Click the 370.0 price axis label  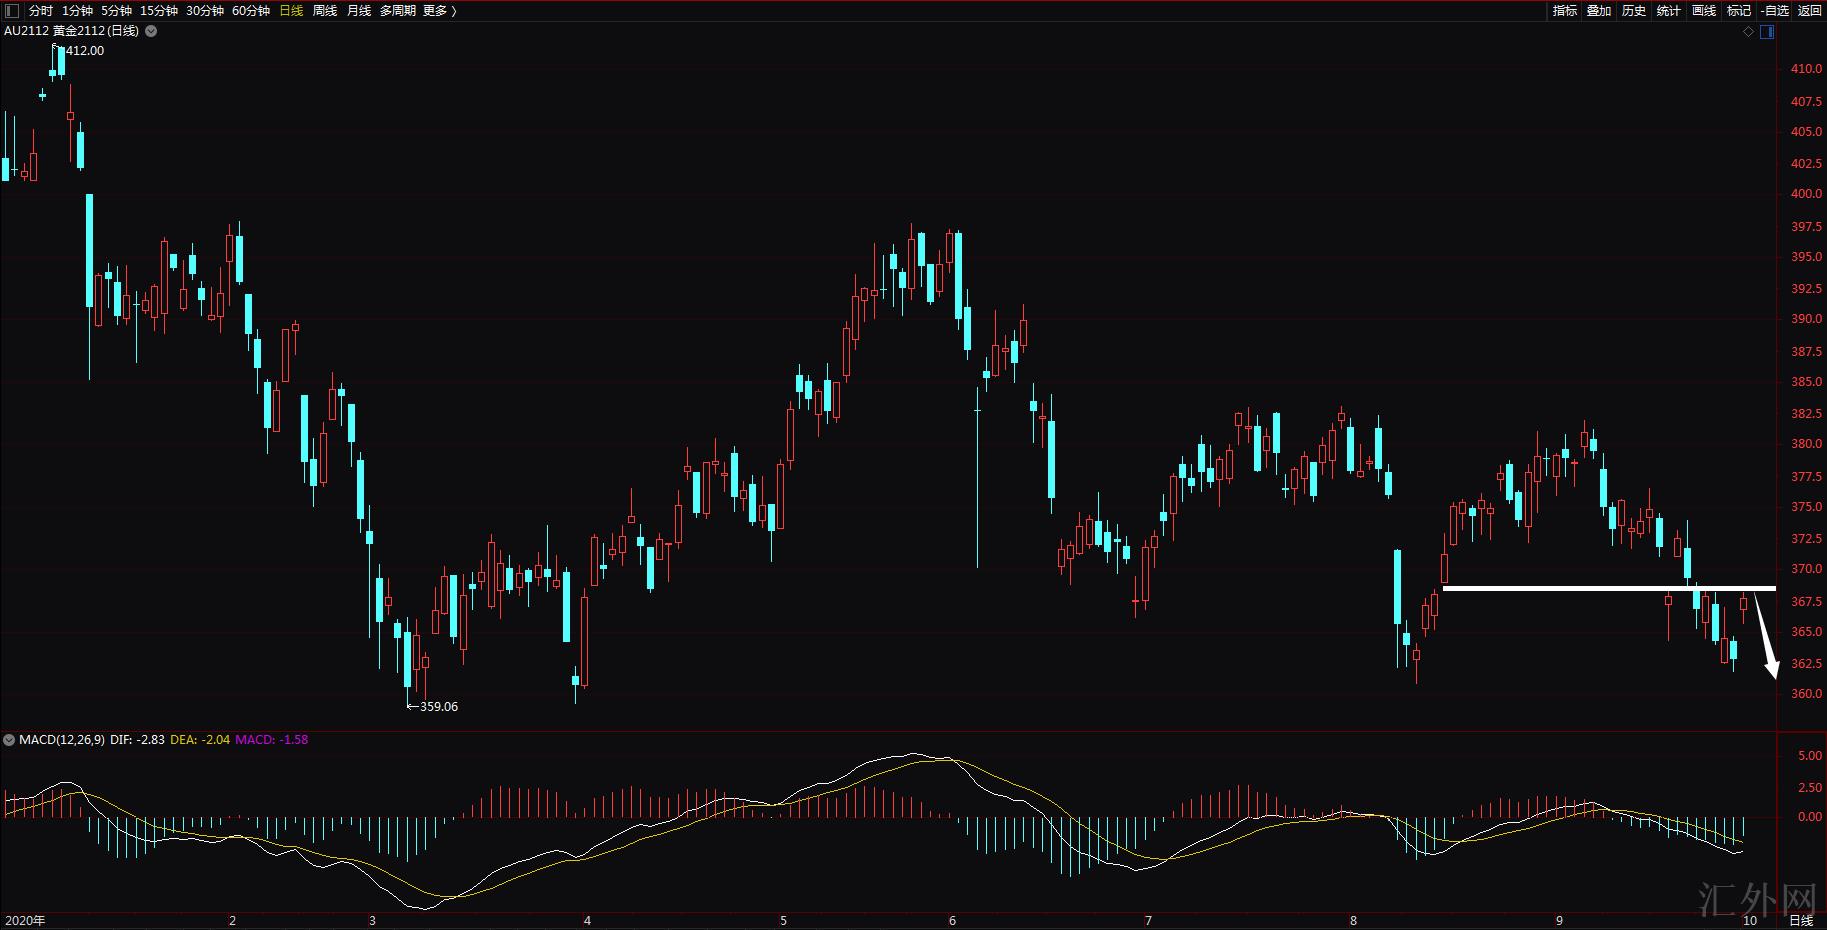tap(1807, 569)
